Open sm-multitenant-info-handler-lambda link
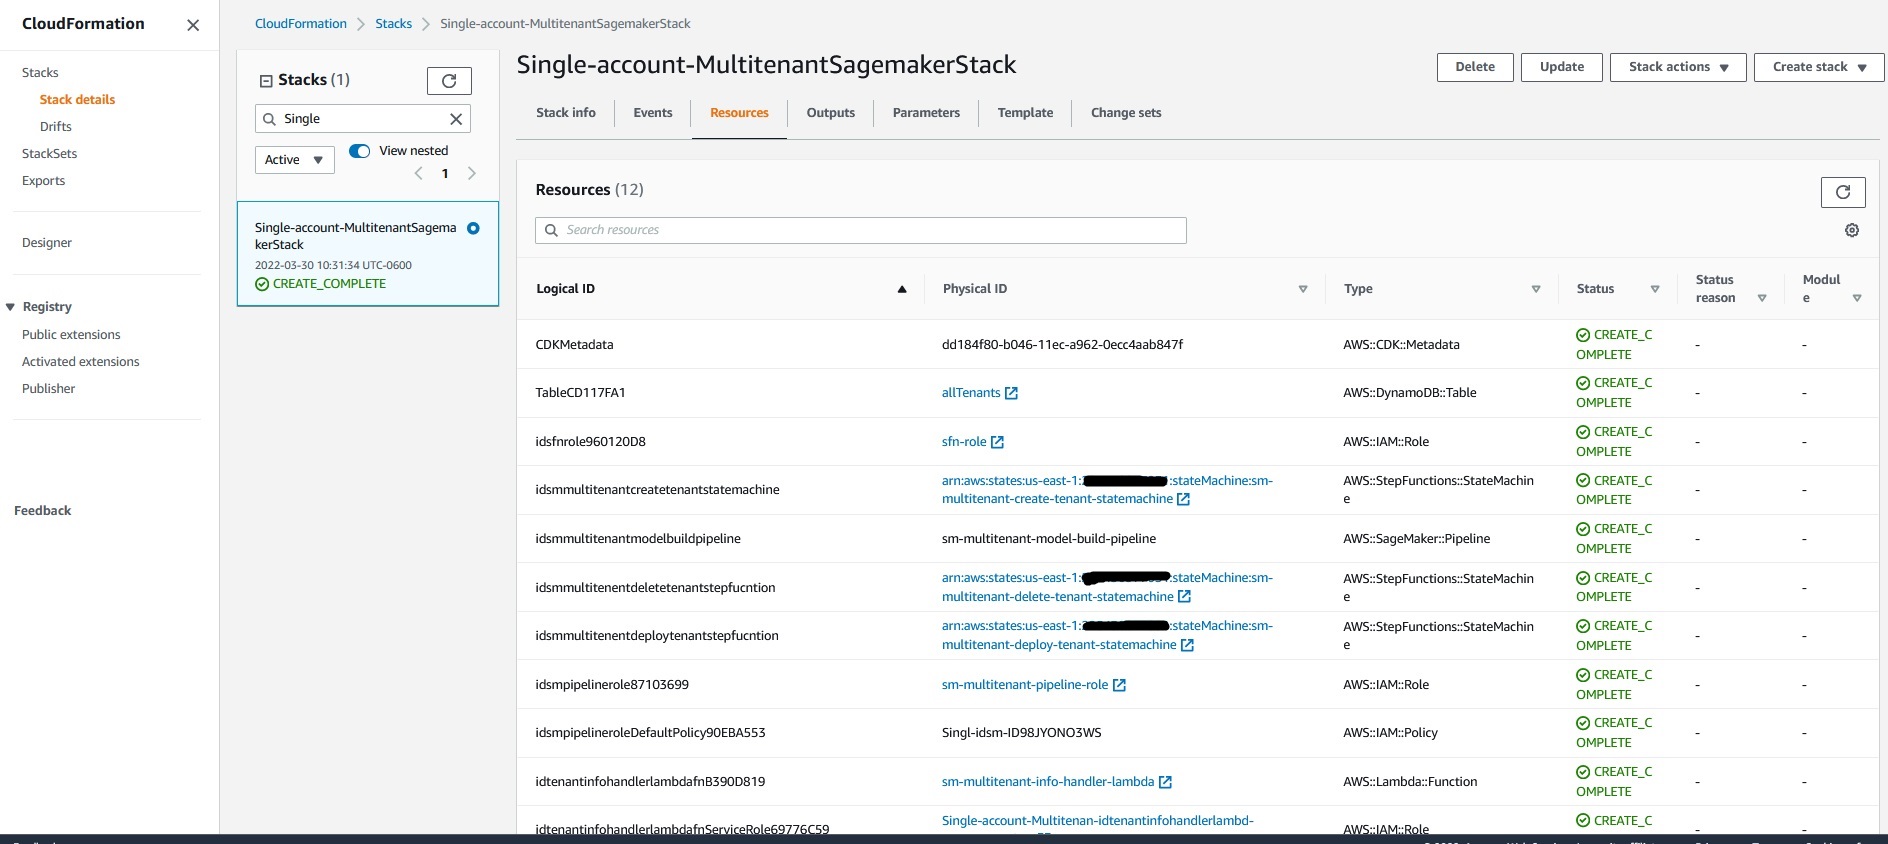Viewport: 1888px width, 844px height. pyautogui.click(x=1048, y=782)
